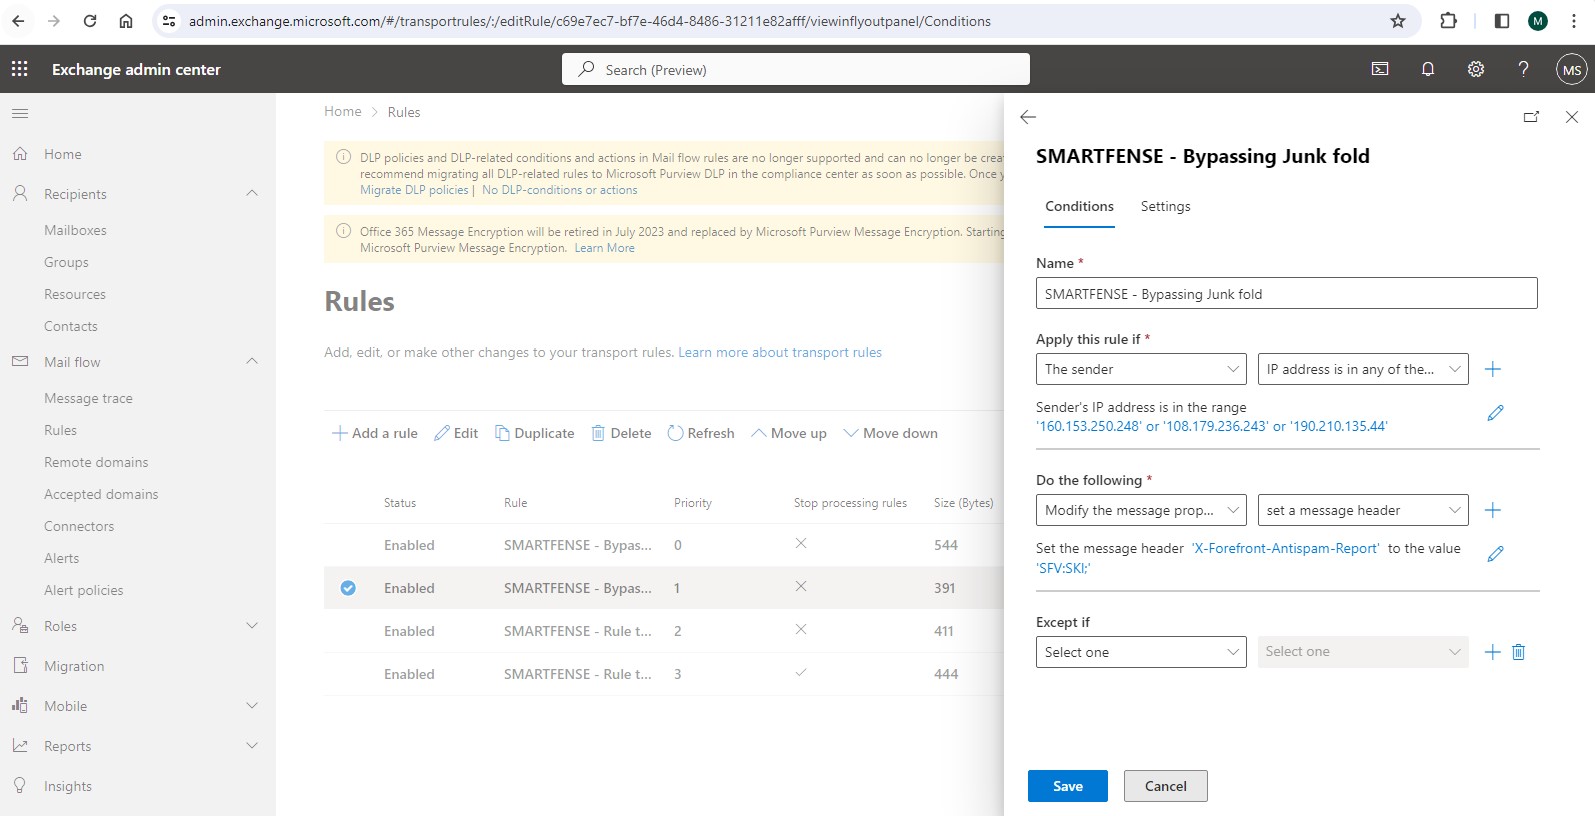The width and height of the screenshot is (1595, 816).
Task: Open notifications bell icon
Action: click(1428, 69)
